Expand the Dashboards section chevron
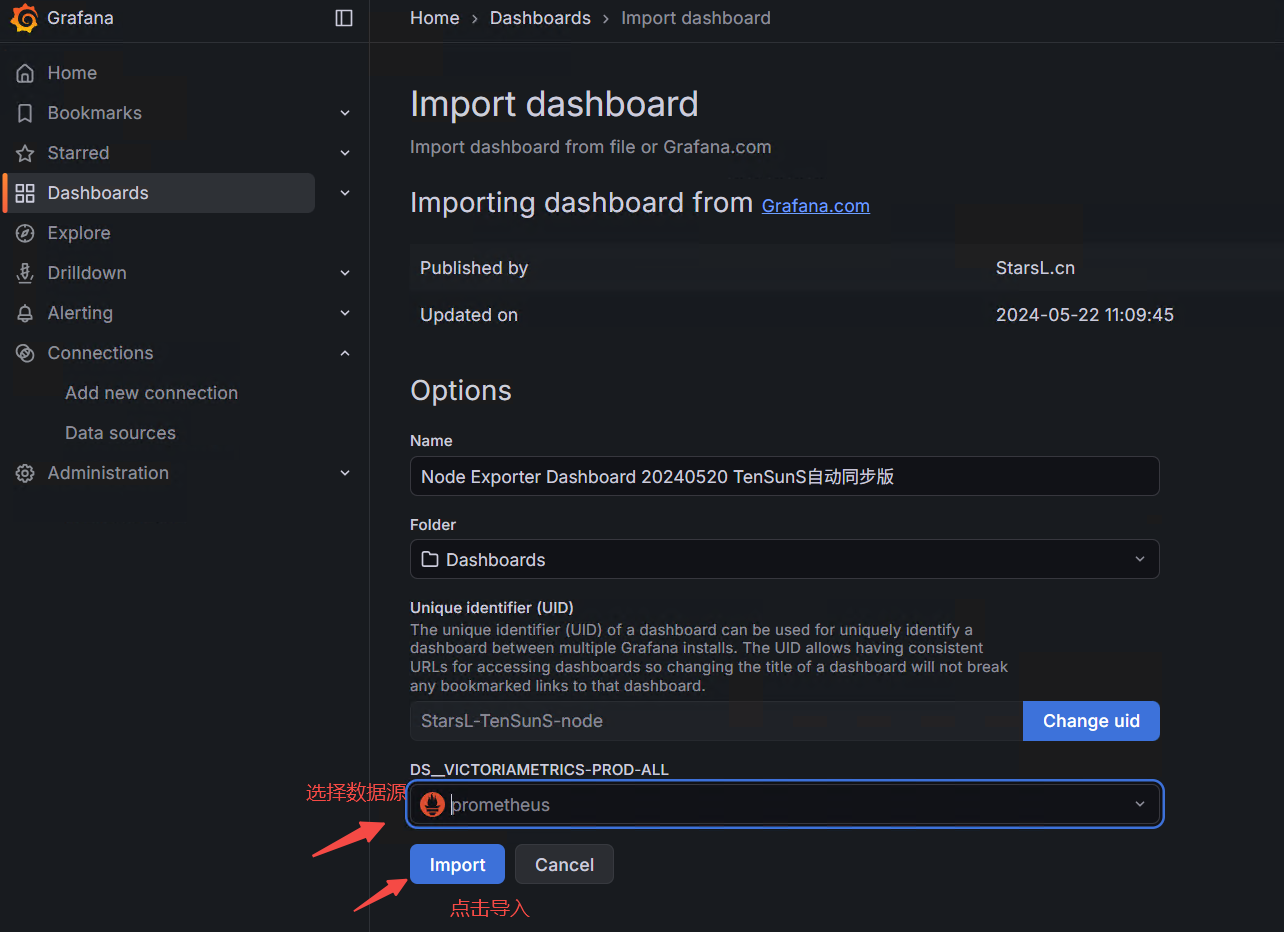The height and width of the screenshot is (932, 1284). [x=345, y=193]
